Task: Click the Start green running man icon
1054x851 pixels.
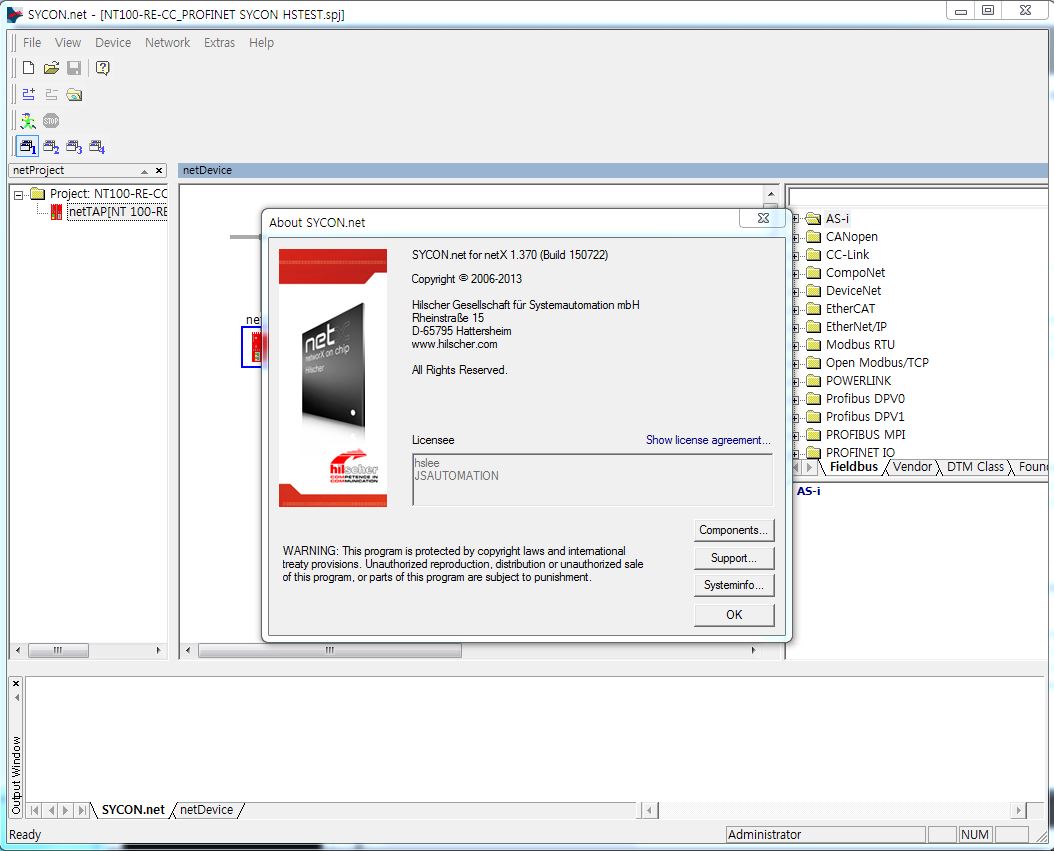Action: pyautogui.click(x=28, y=121)
